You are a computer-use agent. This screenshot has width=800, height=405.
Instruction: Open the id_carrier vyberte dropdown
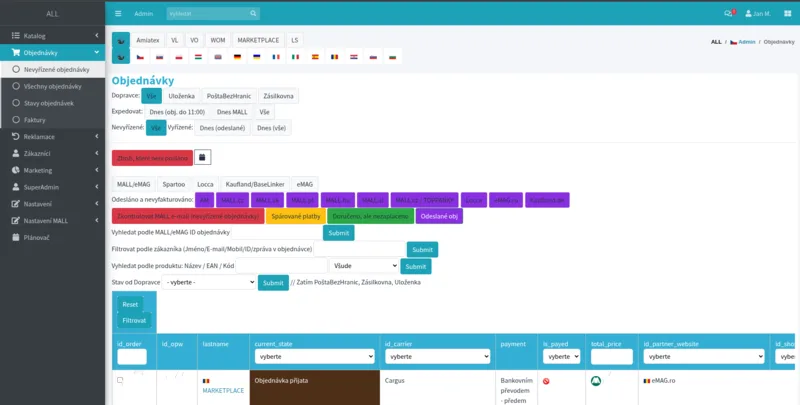[438, 357]
